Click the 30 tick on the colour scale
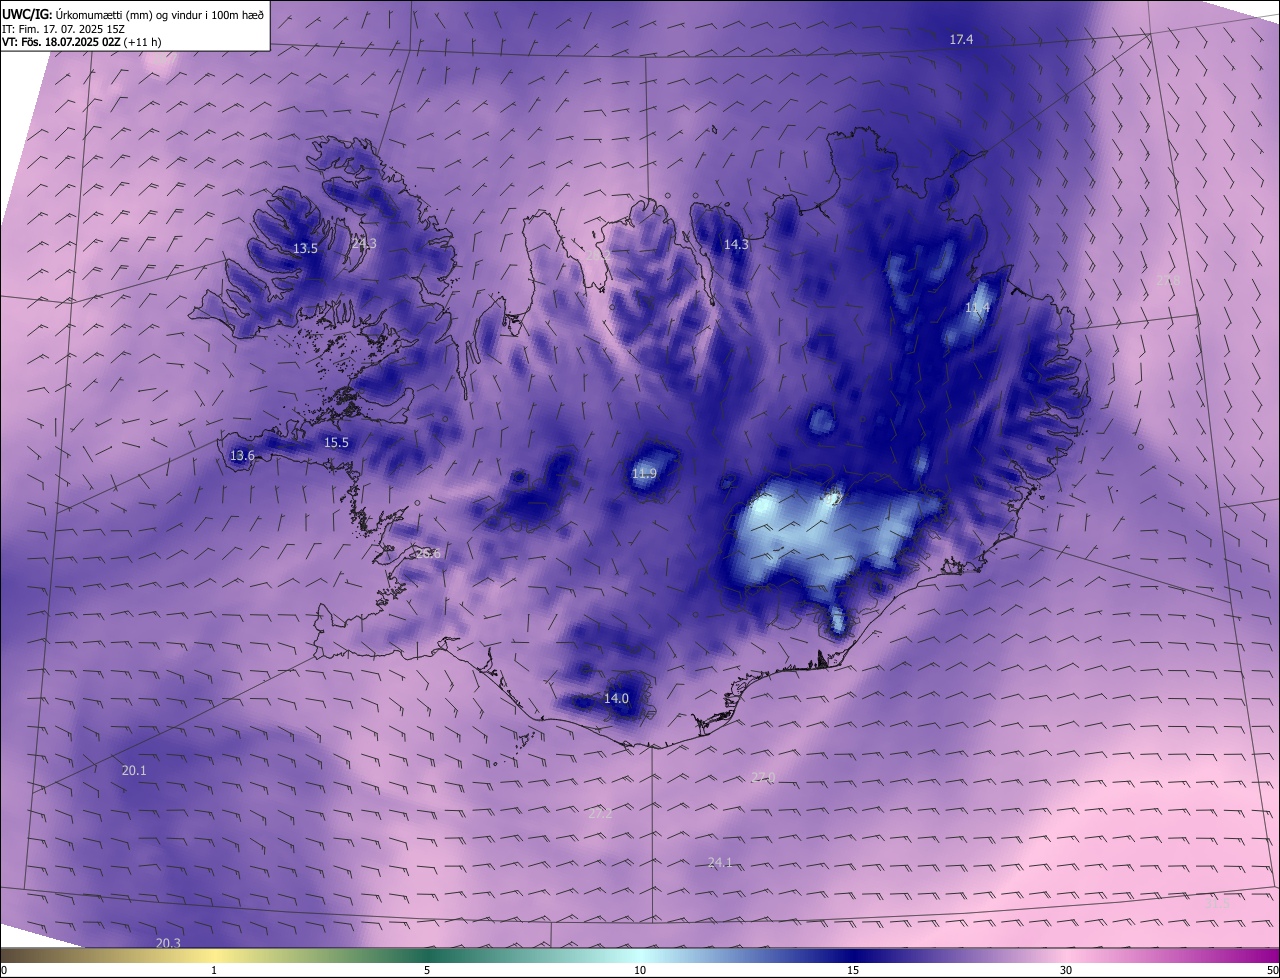 (x=1066, y=970)
